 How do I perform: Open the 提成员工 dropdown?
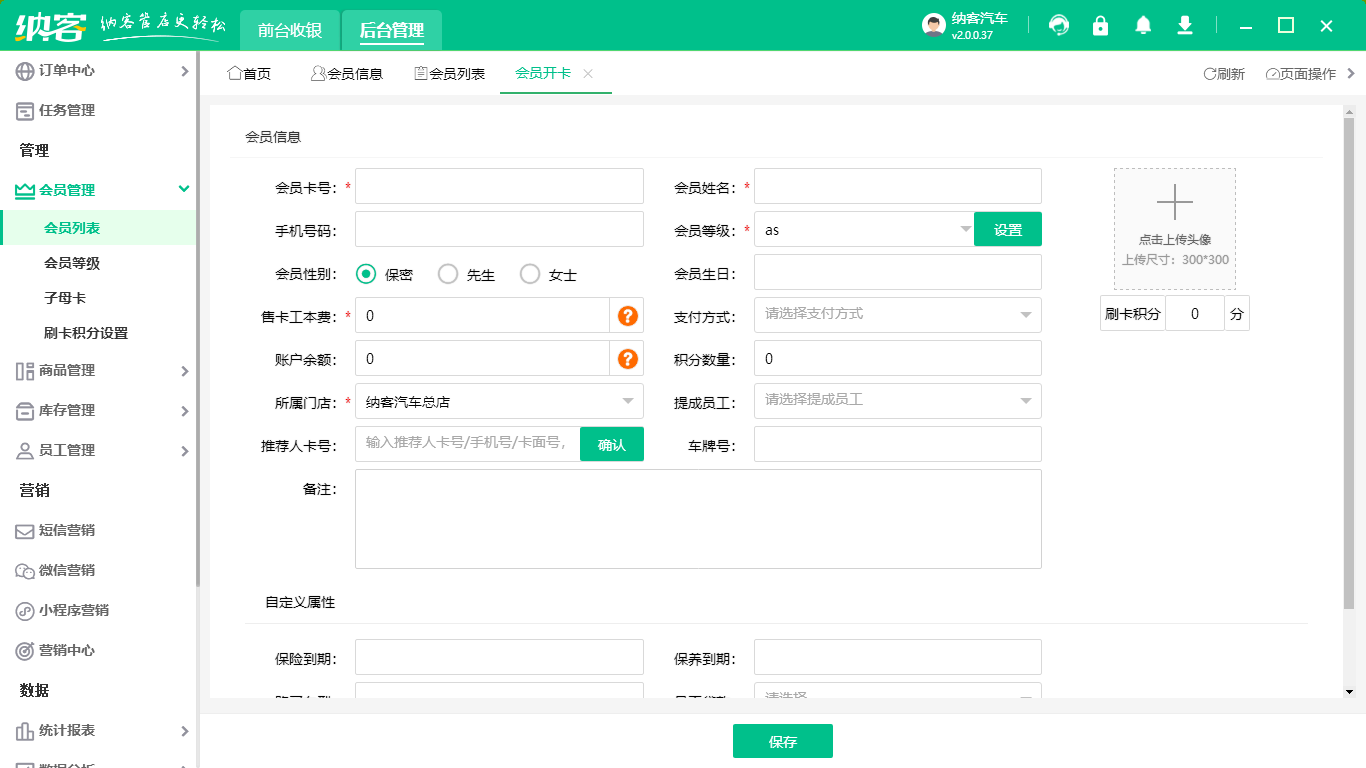pos(897,400)
